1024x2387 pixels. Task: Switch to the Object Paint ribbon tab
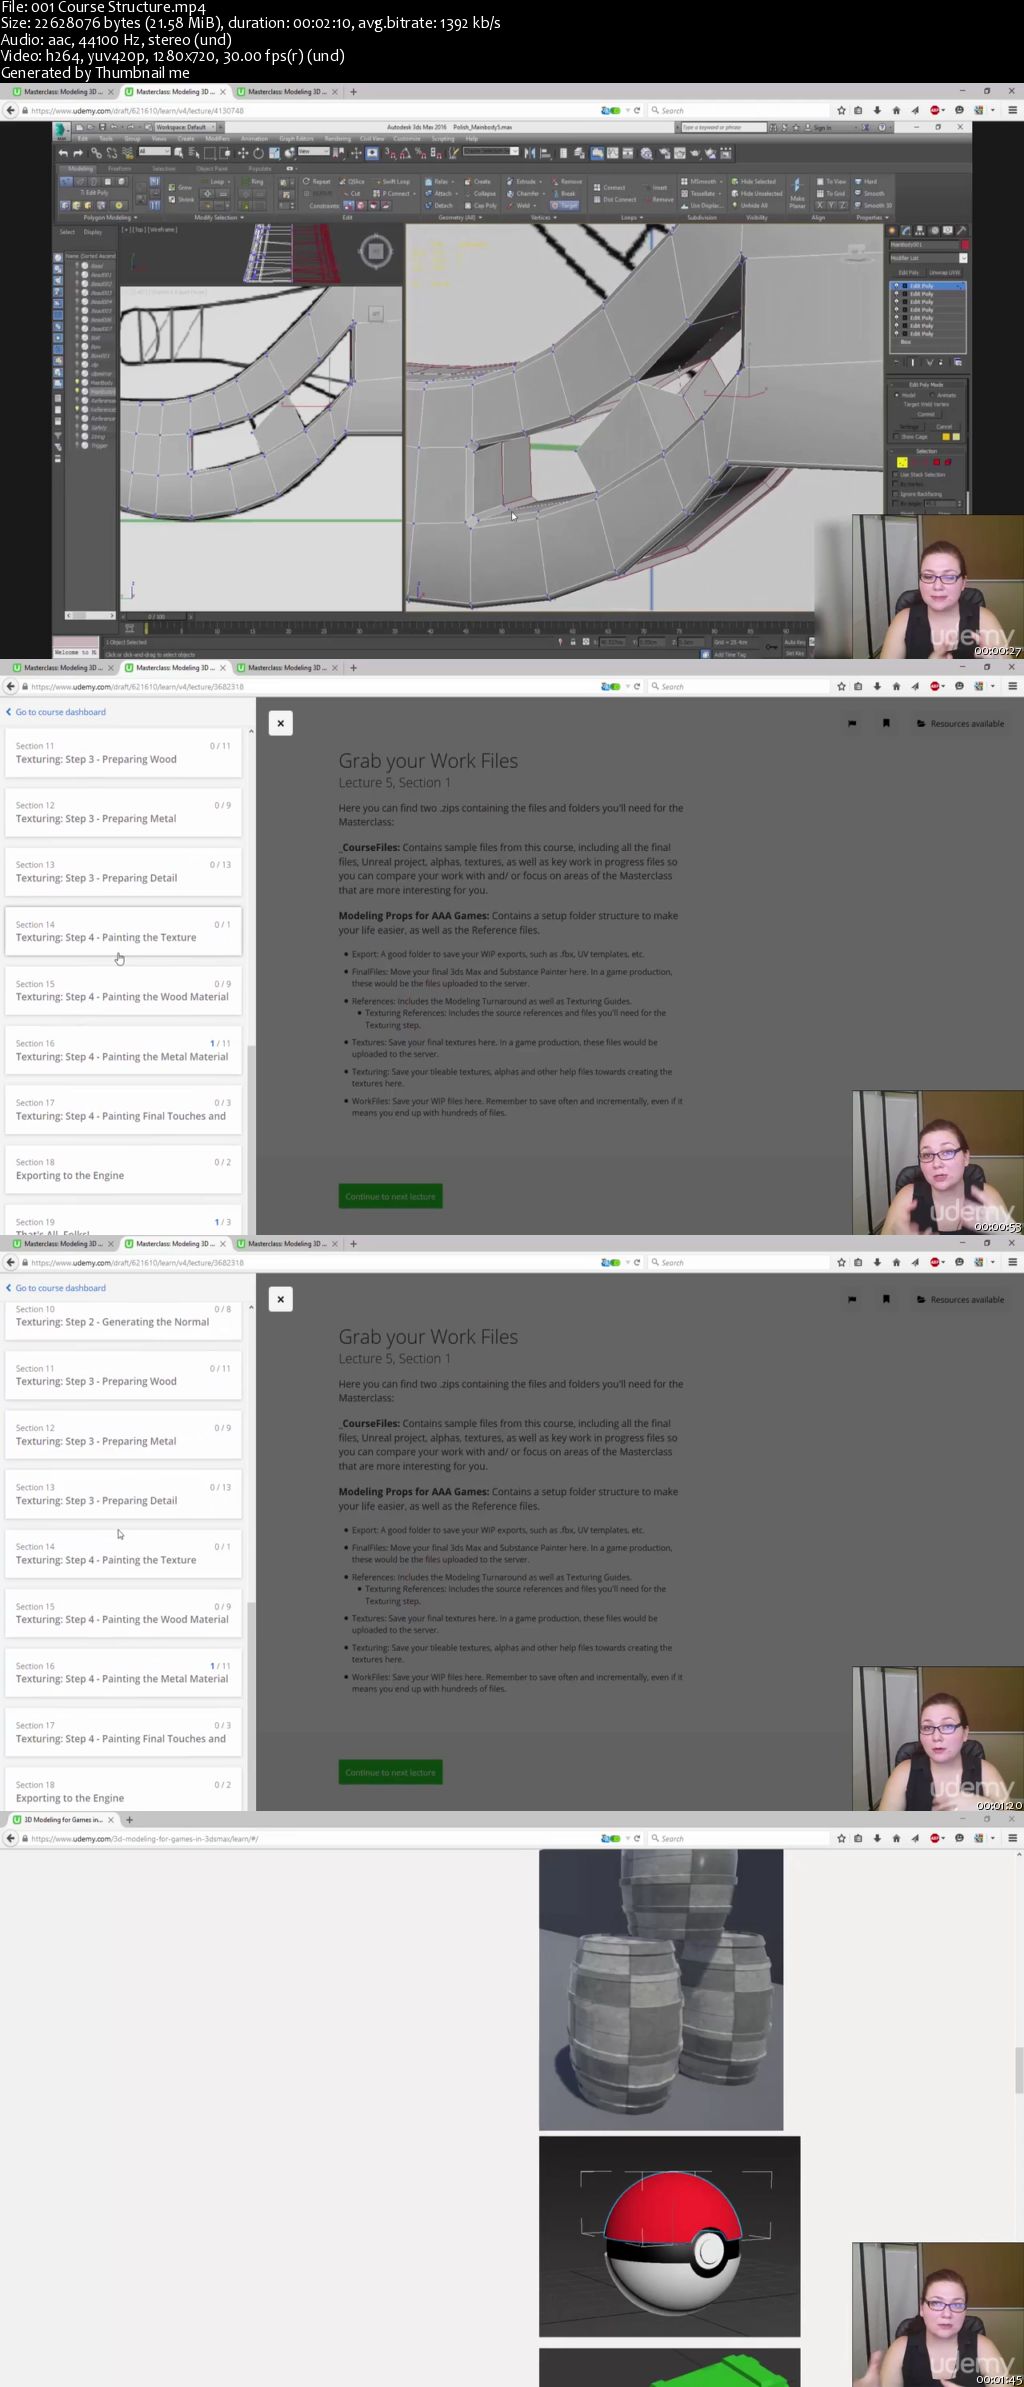(x=211, y=169)
